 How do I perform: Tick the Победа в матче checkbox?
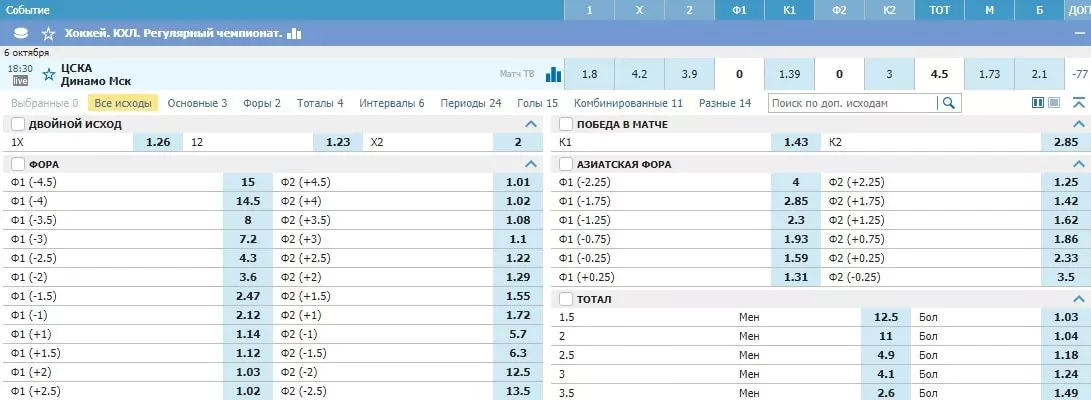[566, 125]
